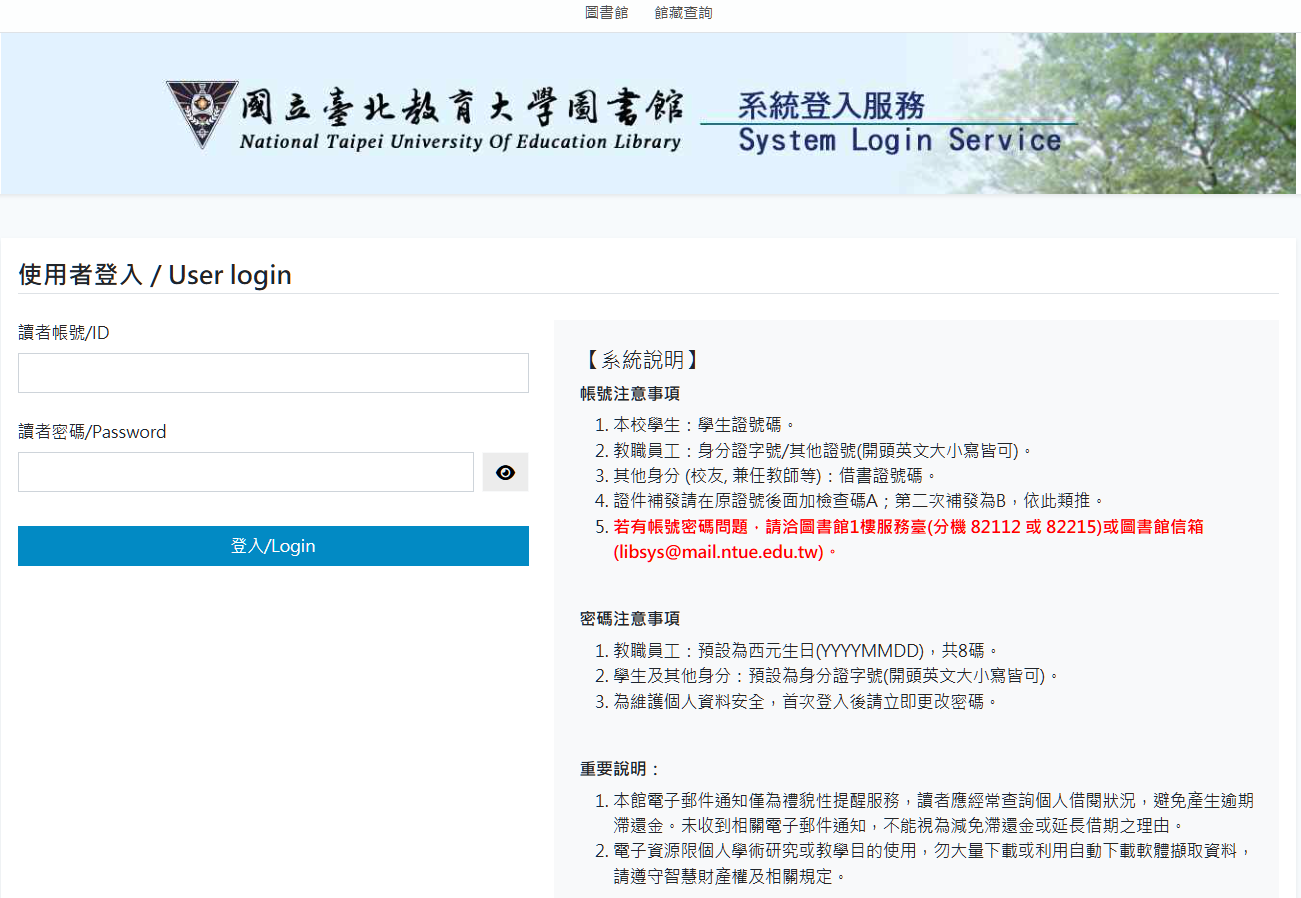Click the 密碼注意事項 subheading
The height and width of the screenshot is (898, 1301).
pyautogui.click(x=630, y=619)
